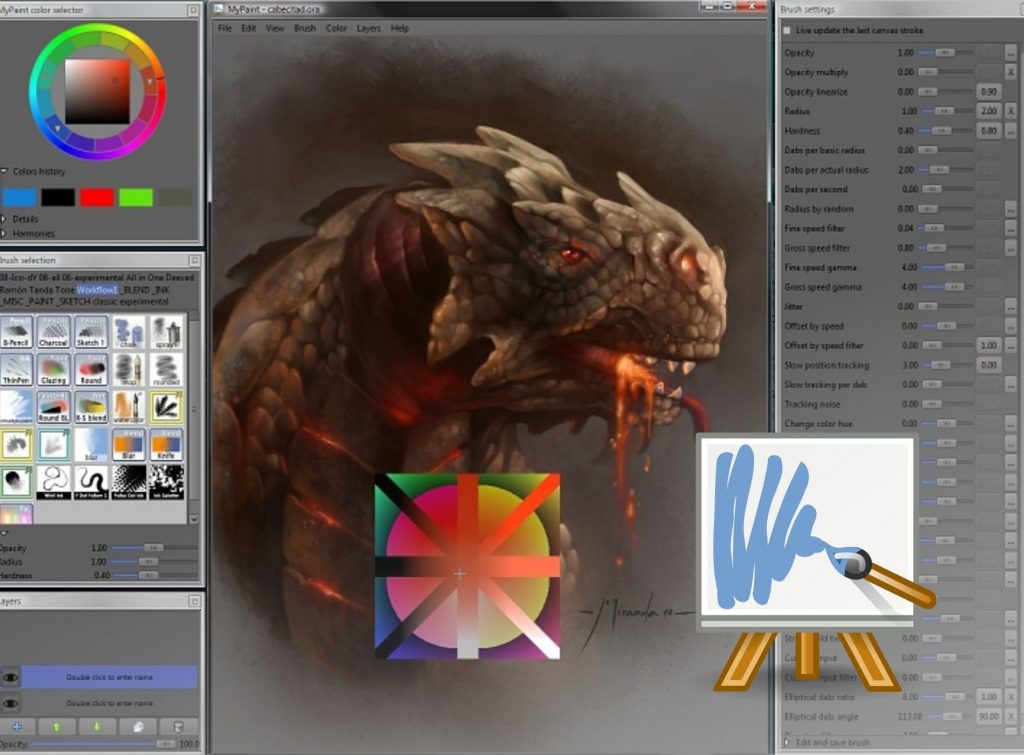Image resolution: width=1024 pixels, height=755 pixels.
Task: Delete layer using the trash icon
Action: pos(178,726)
